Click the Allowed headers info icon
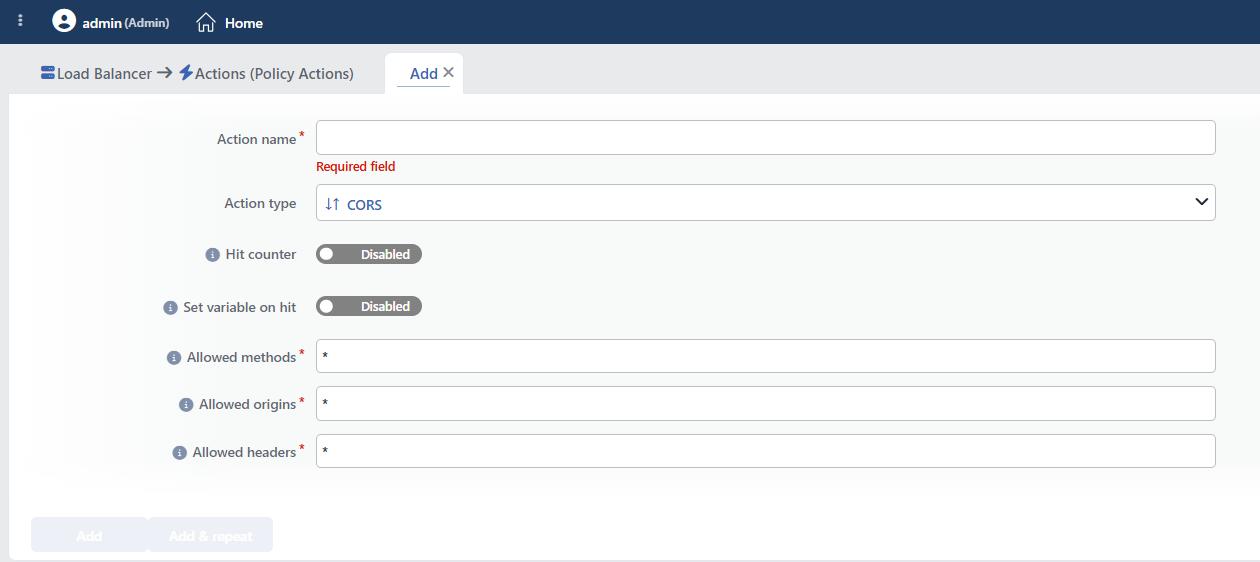 [180, 453]
